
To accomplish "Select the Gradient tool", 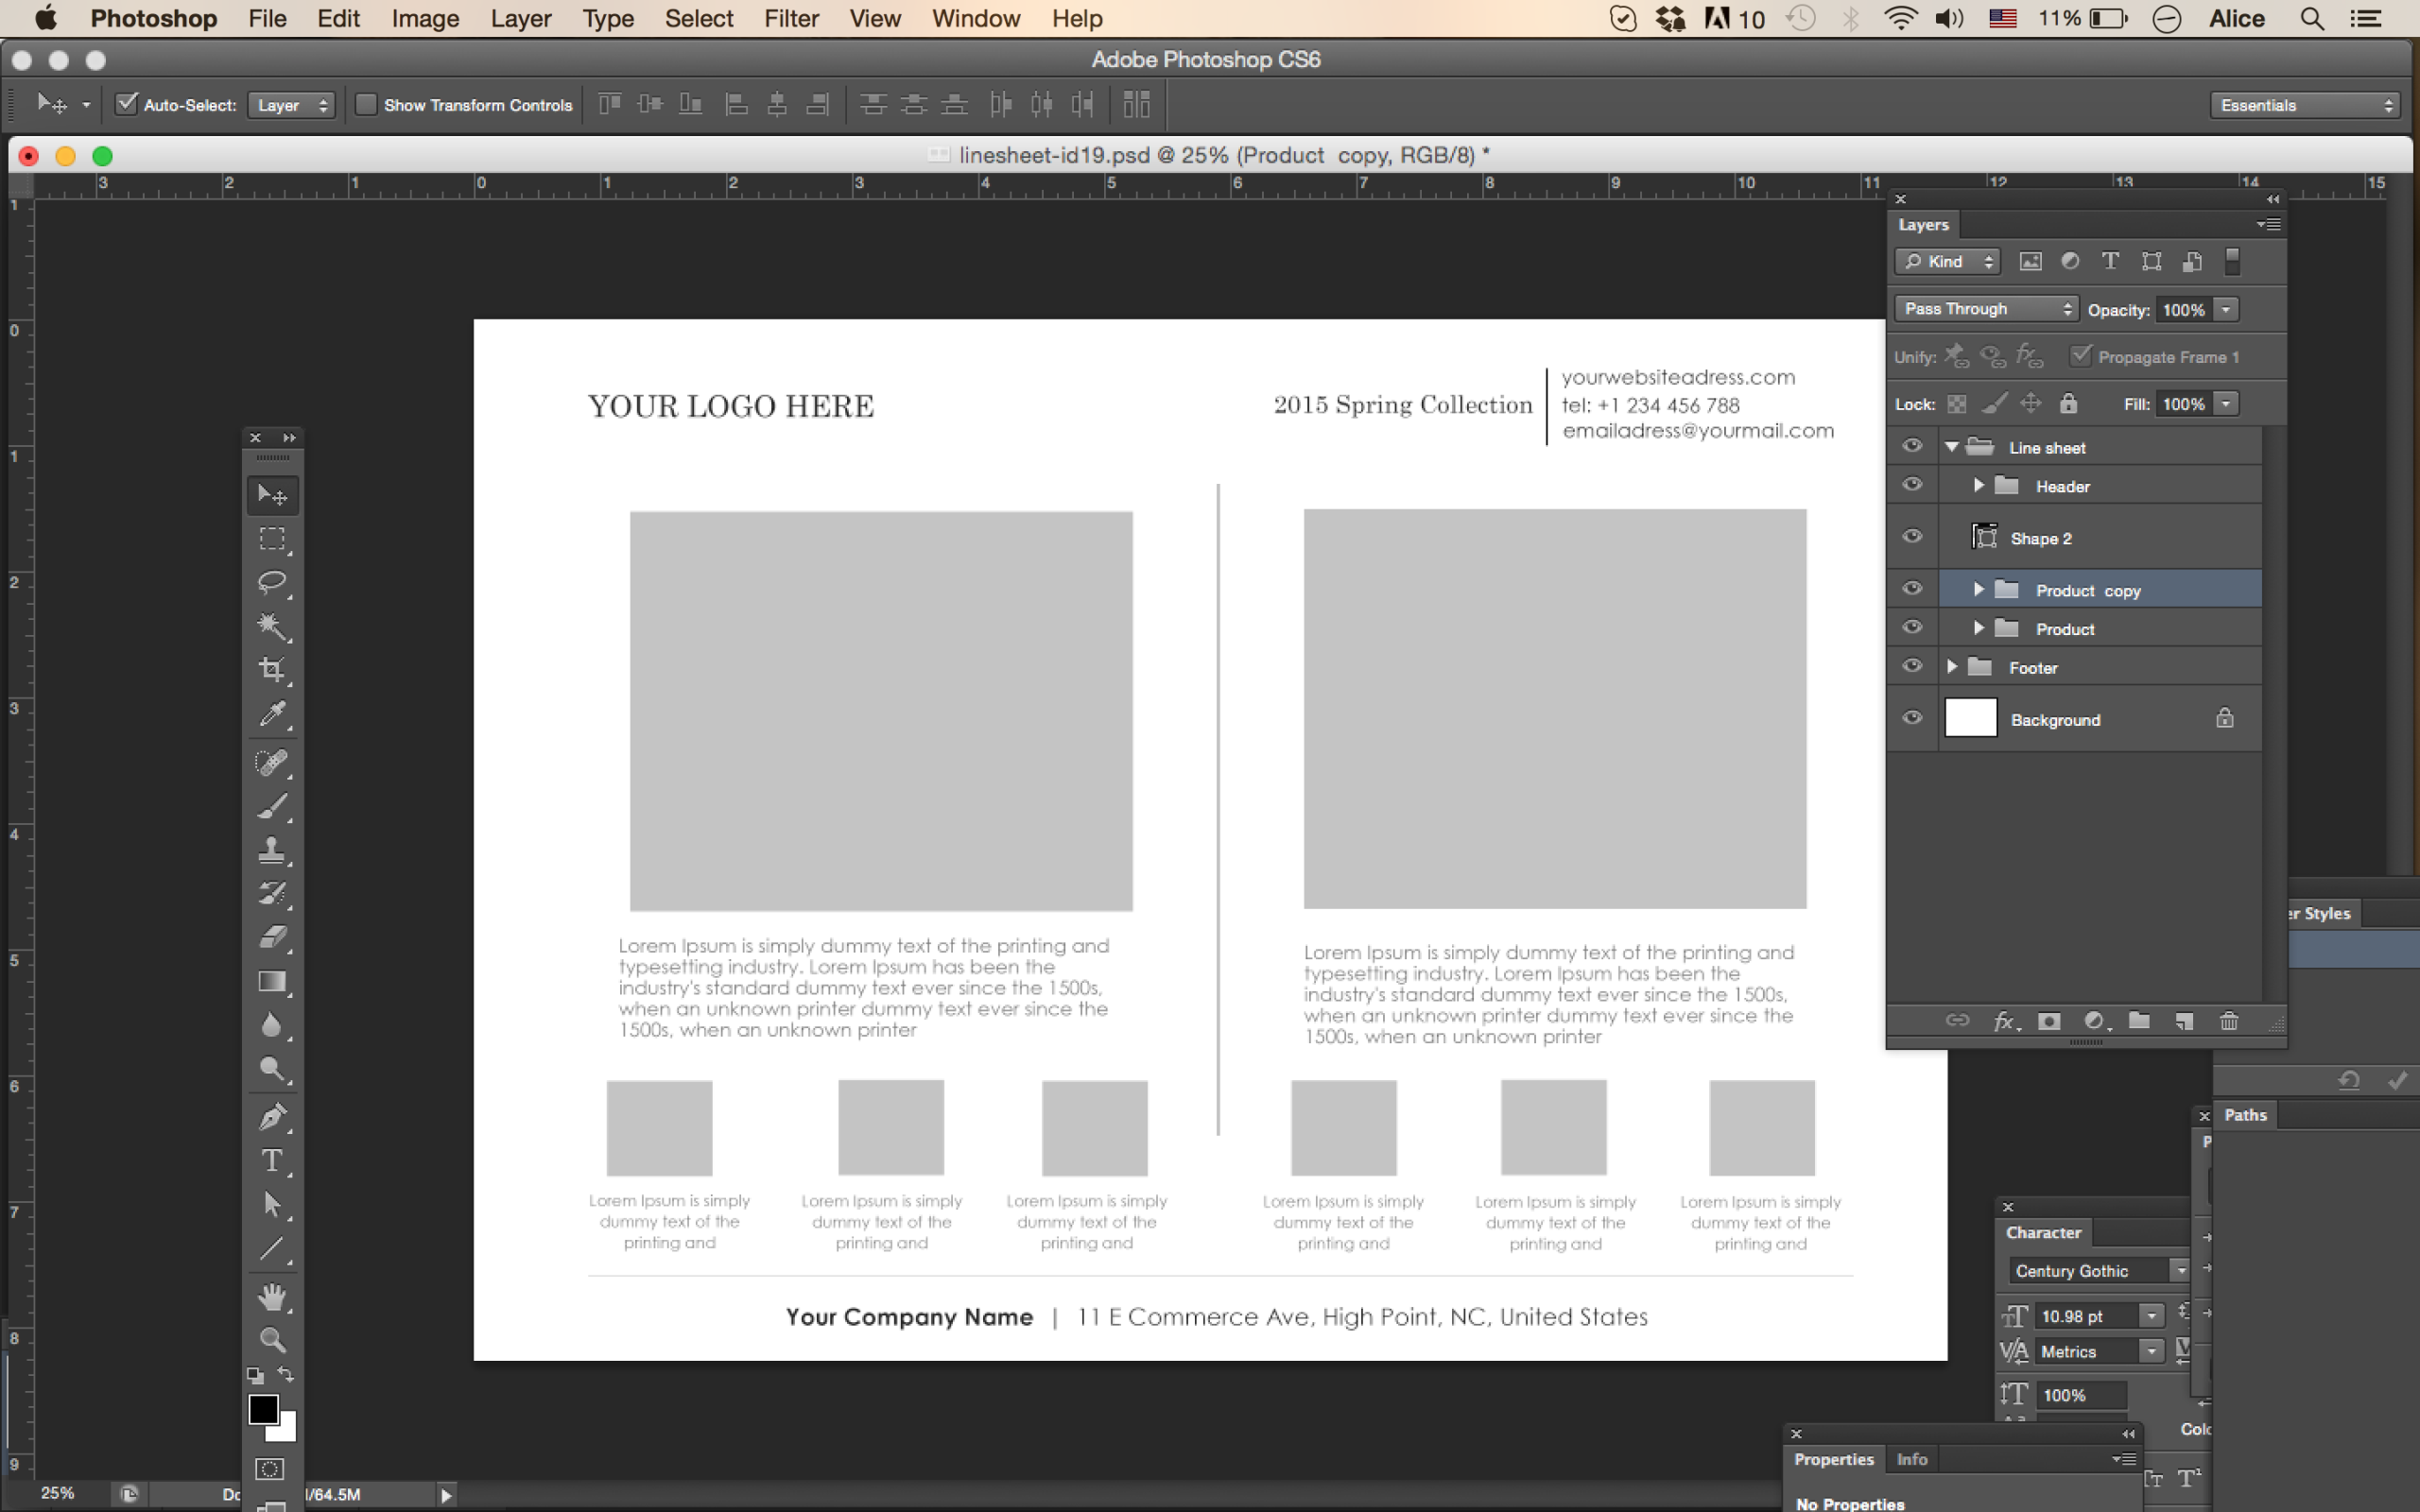I will click(x=272, y=982).
